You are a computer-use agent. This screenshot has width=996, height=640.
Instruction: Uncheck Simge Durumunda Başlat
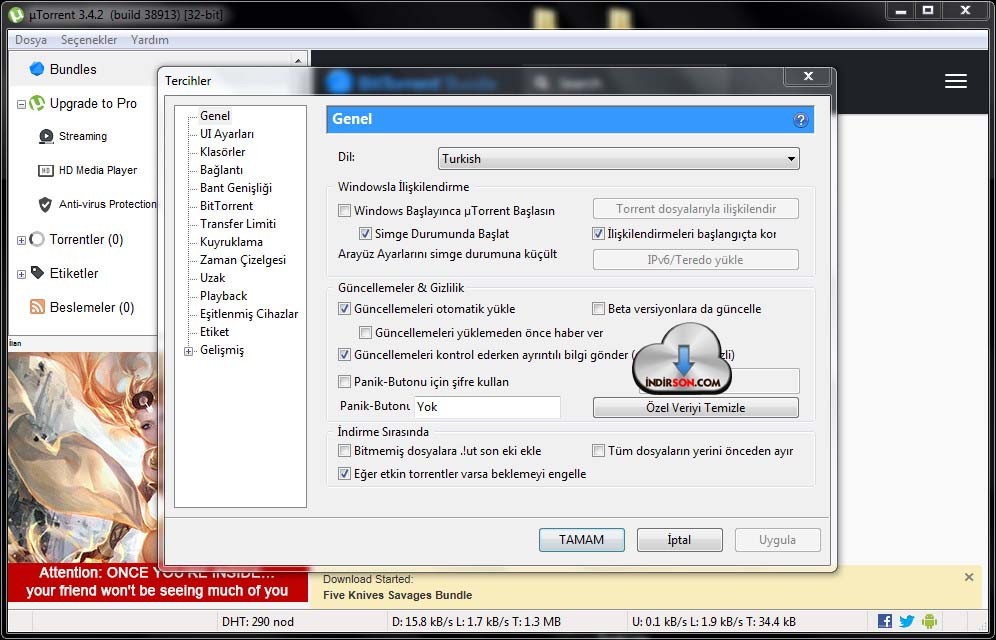pos(365,234)
